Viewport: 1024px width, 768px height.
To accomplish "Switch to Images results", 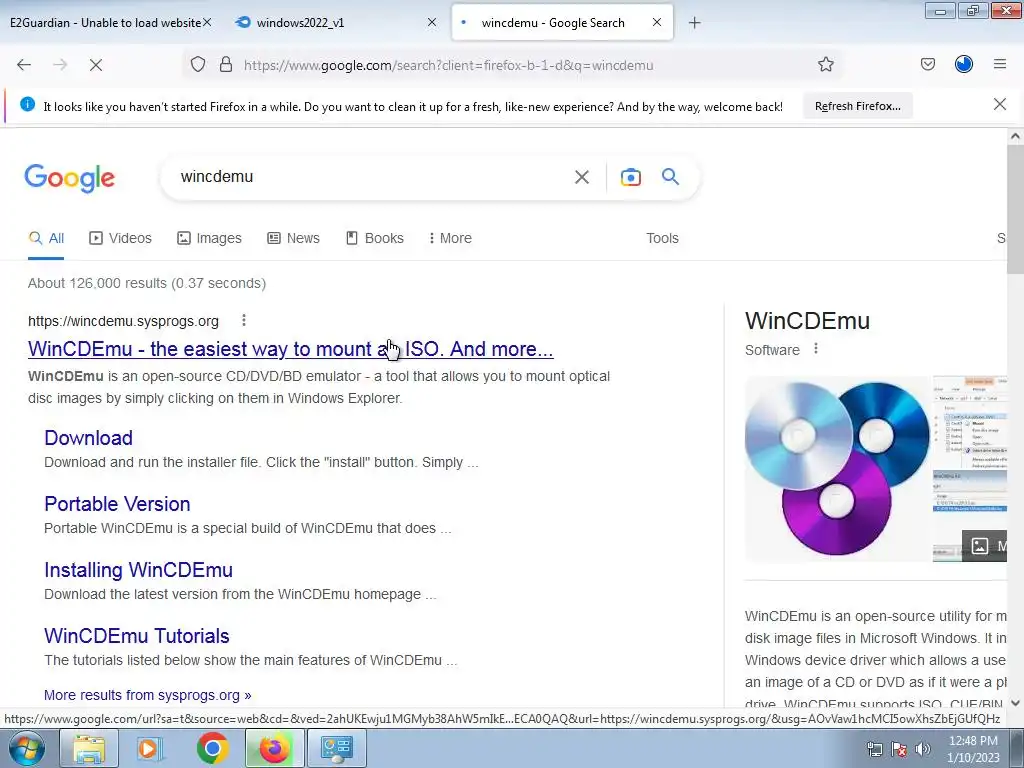I will (x=210, y=238).
